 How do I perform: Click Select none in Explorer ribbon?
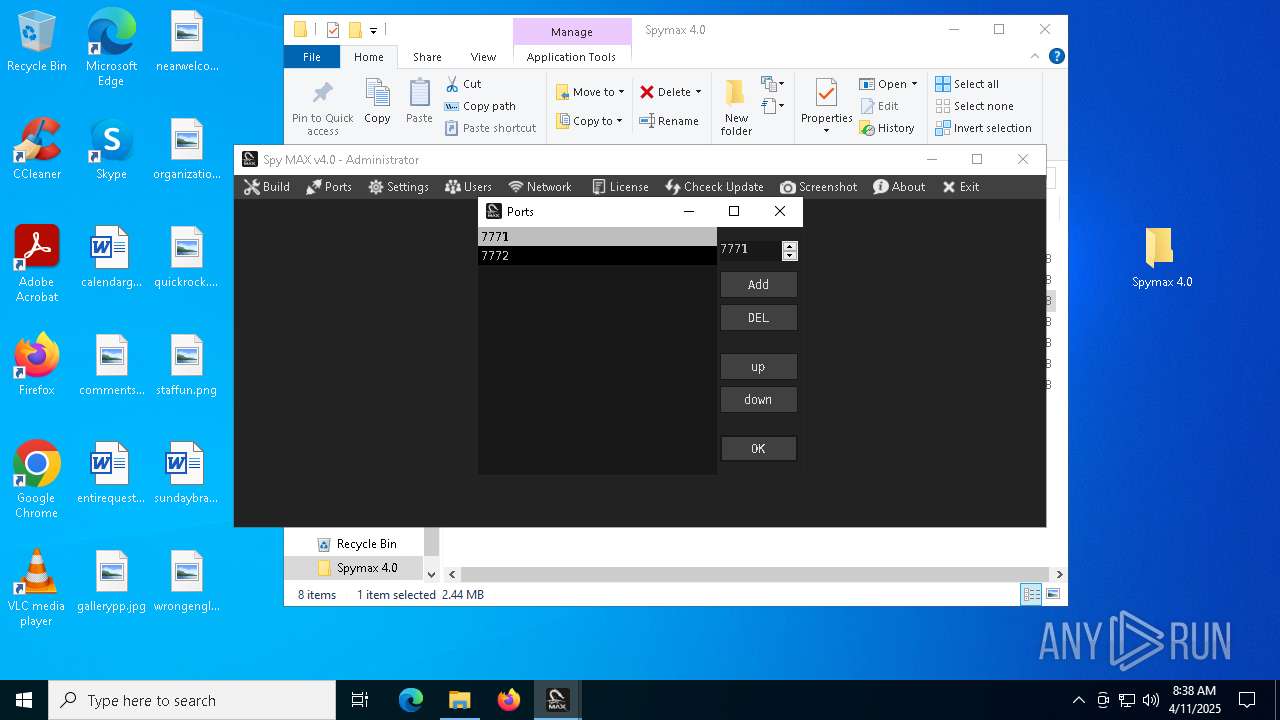tap(974, 106)
